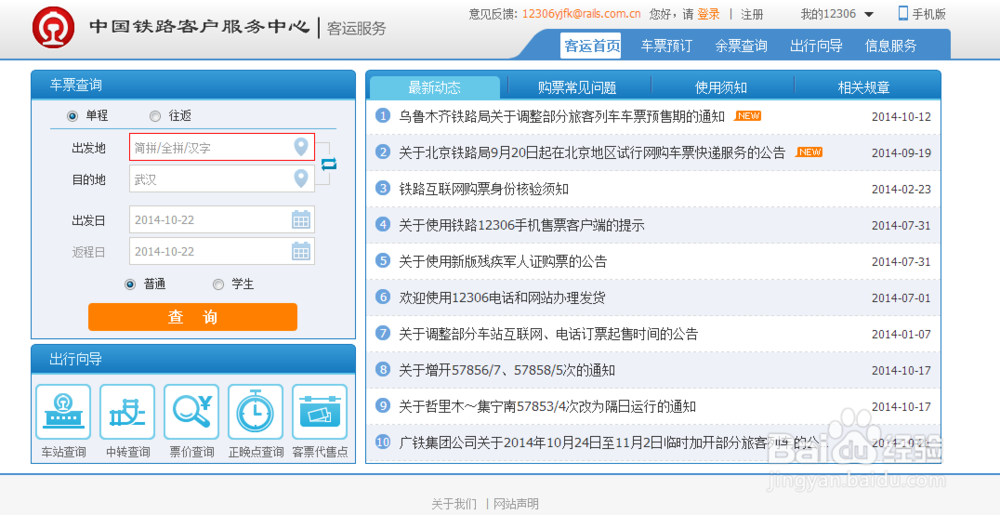This screenshot has height=515, width=1000.
Task: Click the orange 查询 search button
Action: click(x=193, y=317)
